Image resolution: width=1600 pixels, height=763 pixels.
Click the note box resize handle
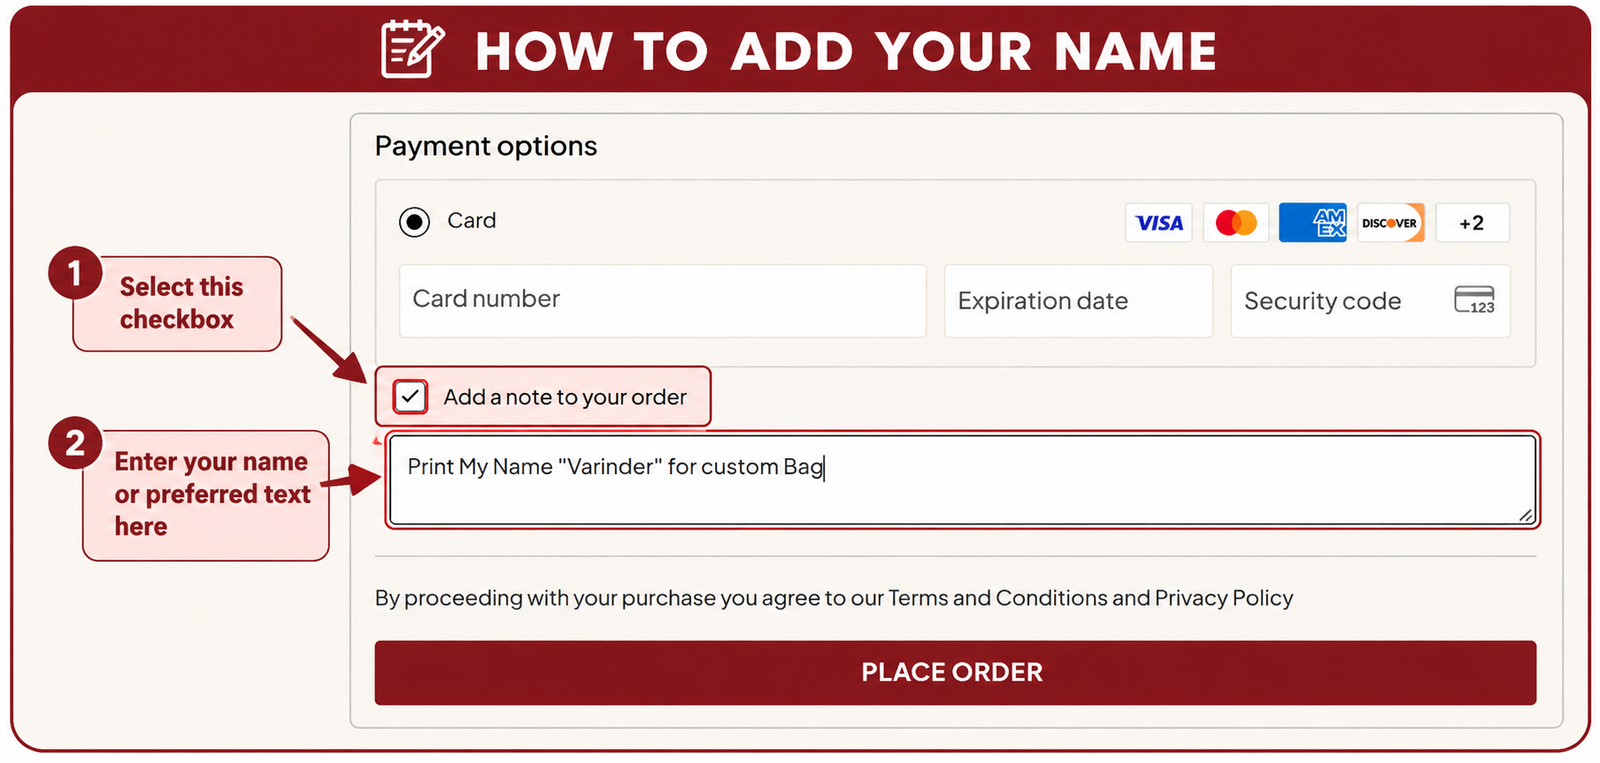pos(1525,514)
